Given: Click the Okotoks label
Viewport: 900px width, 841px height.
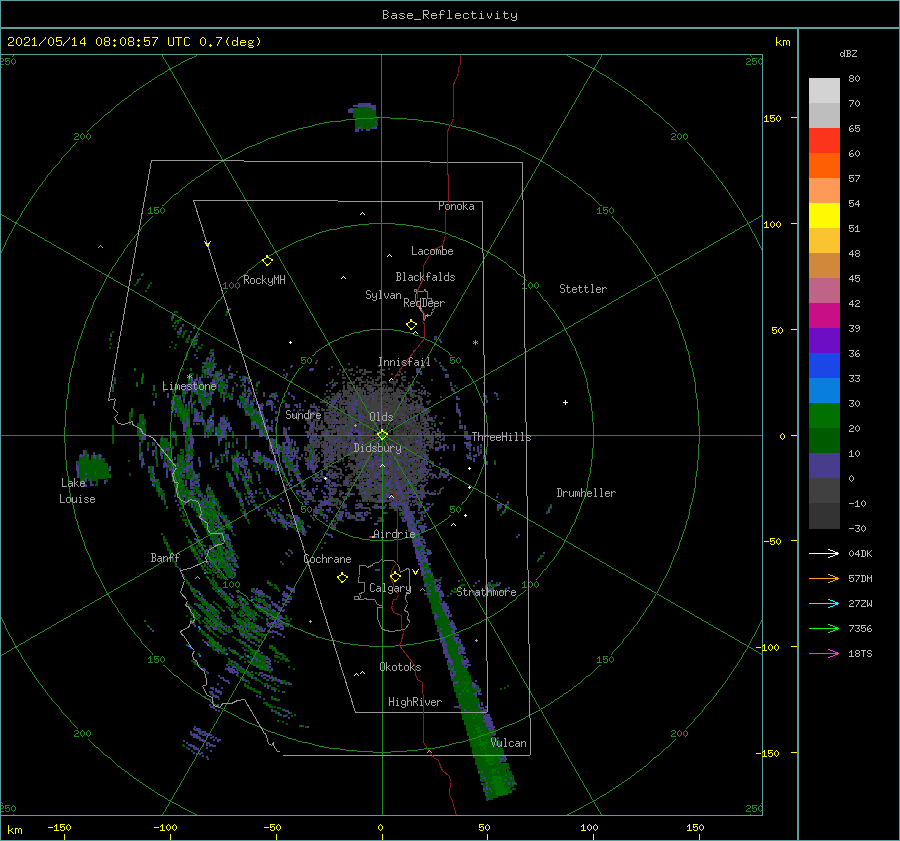Looking at the screenshot, I should click(400, 666).
